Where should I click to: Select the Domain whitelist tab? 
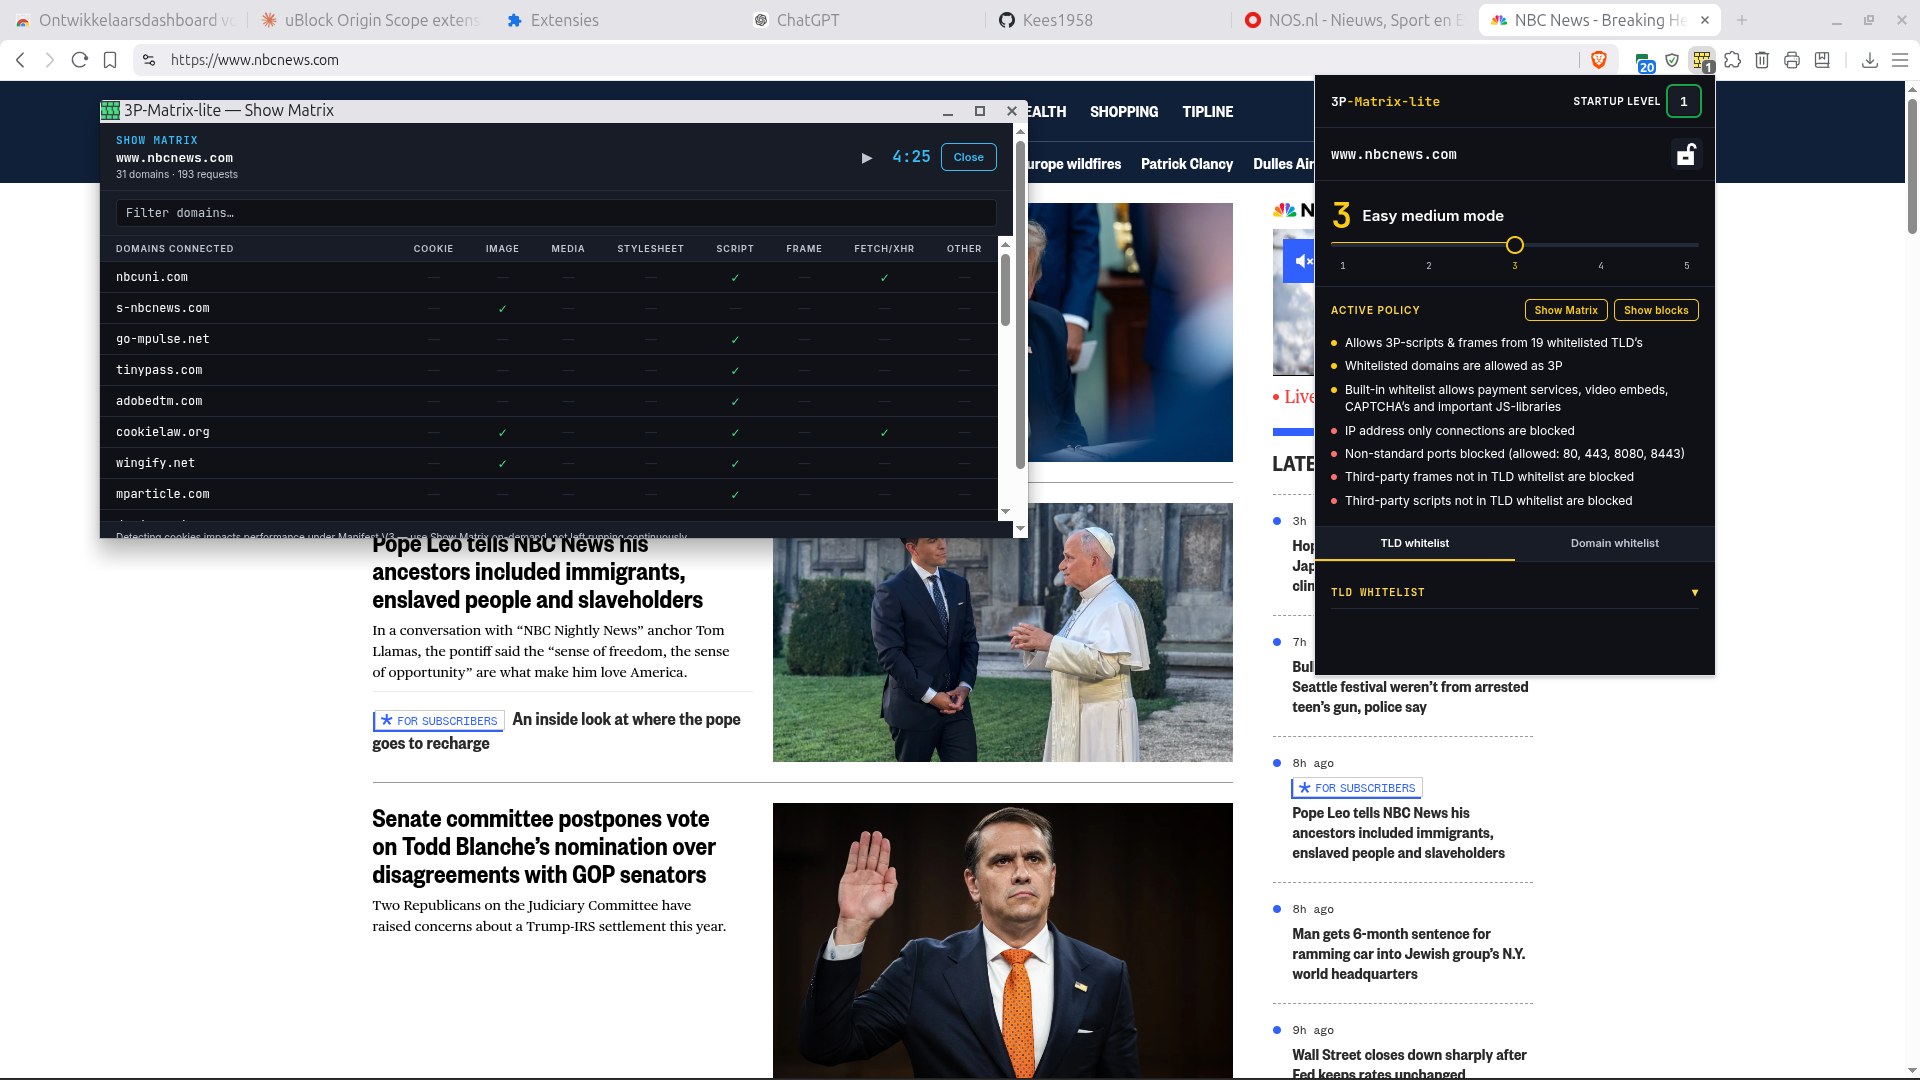click(1615, 544)
